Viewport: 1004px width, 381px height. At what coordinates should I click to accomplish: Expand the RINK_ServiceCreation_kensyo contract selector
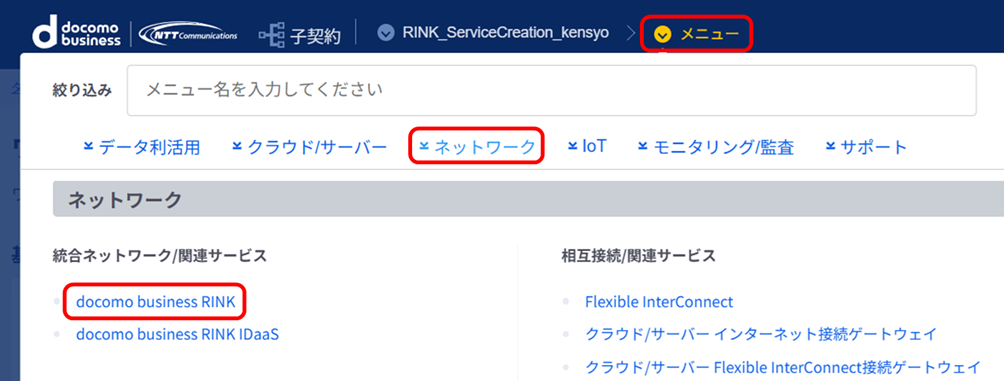[x=493, y=33]
